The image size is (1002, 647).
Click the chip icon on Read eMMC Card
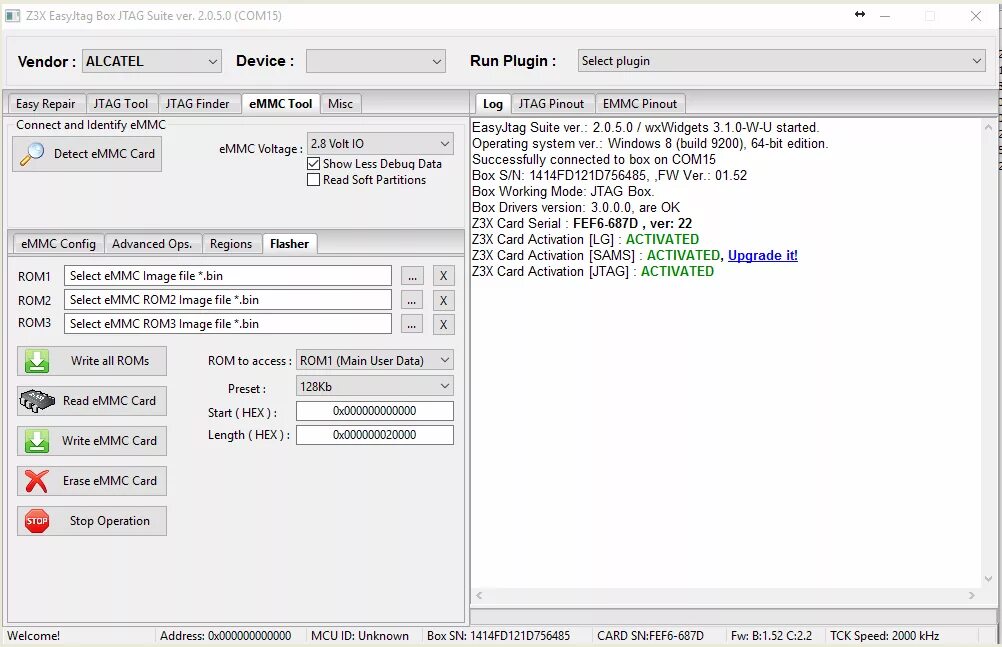(37, 401)
